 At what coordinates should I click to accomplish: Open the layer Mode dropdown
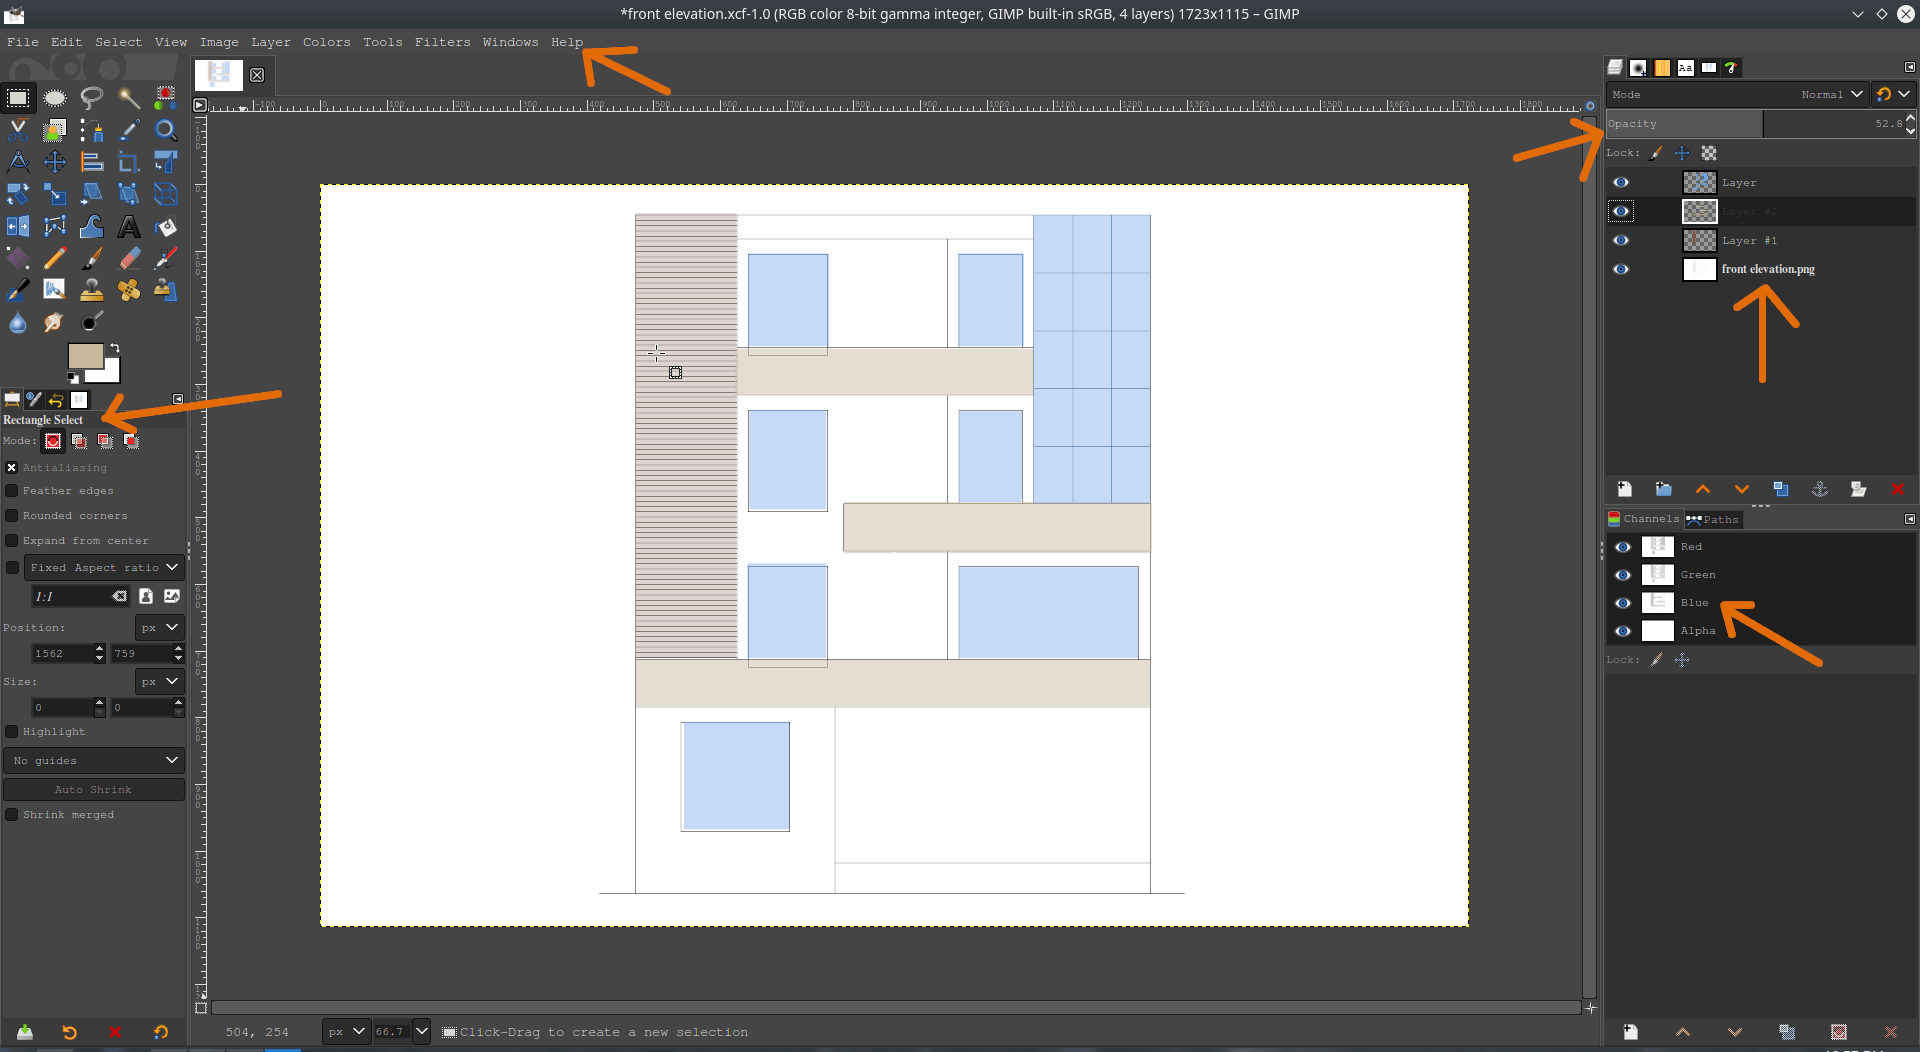(1830, 94)
